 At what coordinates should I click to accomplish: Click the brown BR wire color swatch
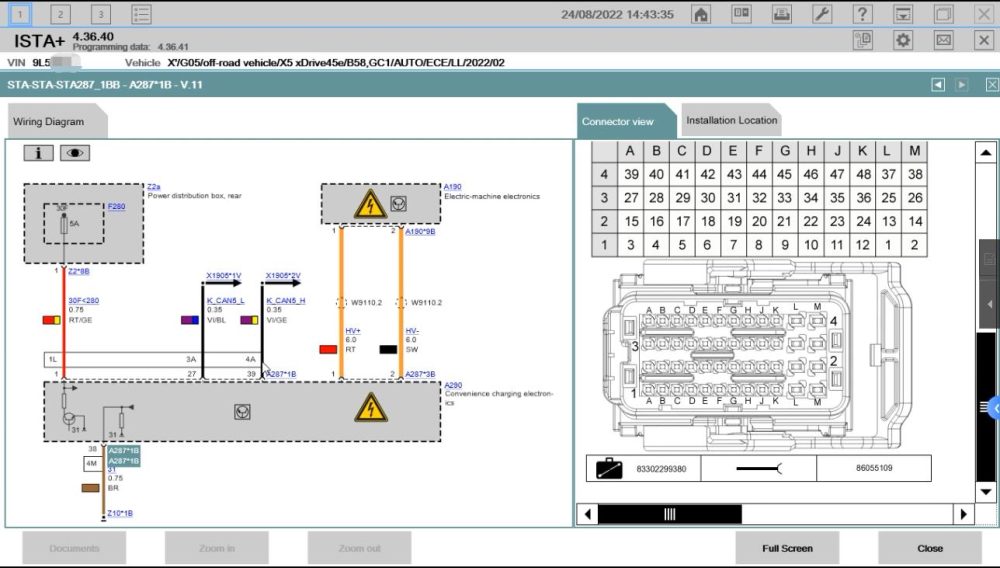[x=91, y=488]
